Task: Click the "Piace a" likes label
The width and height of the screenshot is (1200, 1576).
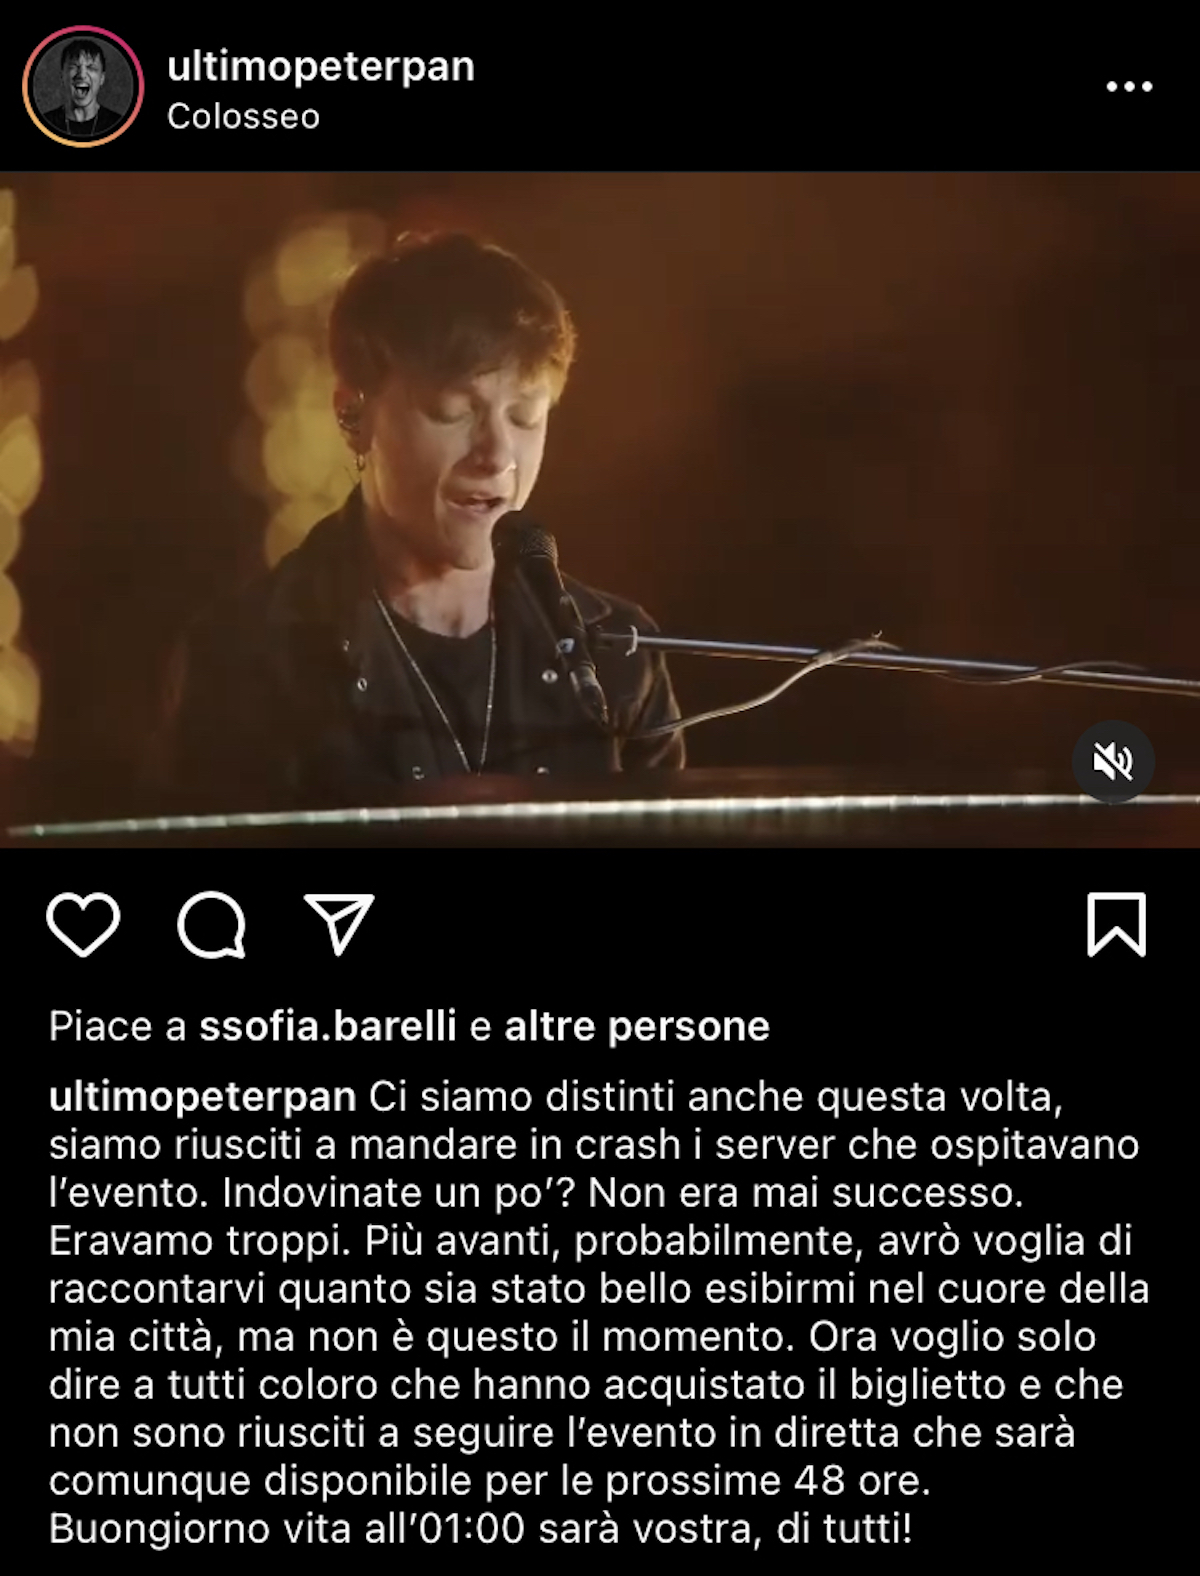Action: pyautogui.click(x=117, y=1026)
